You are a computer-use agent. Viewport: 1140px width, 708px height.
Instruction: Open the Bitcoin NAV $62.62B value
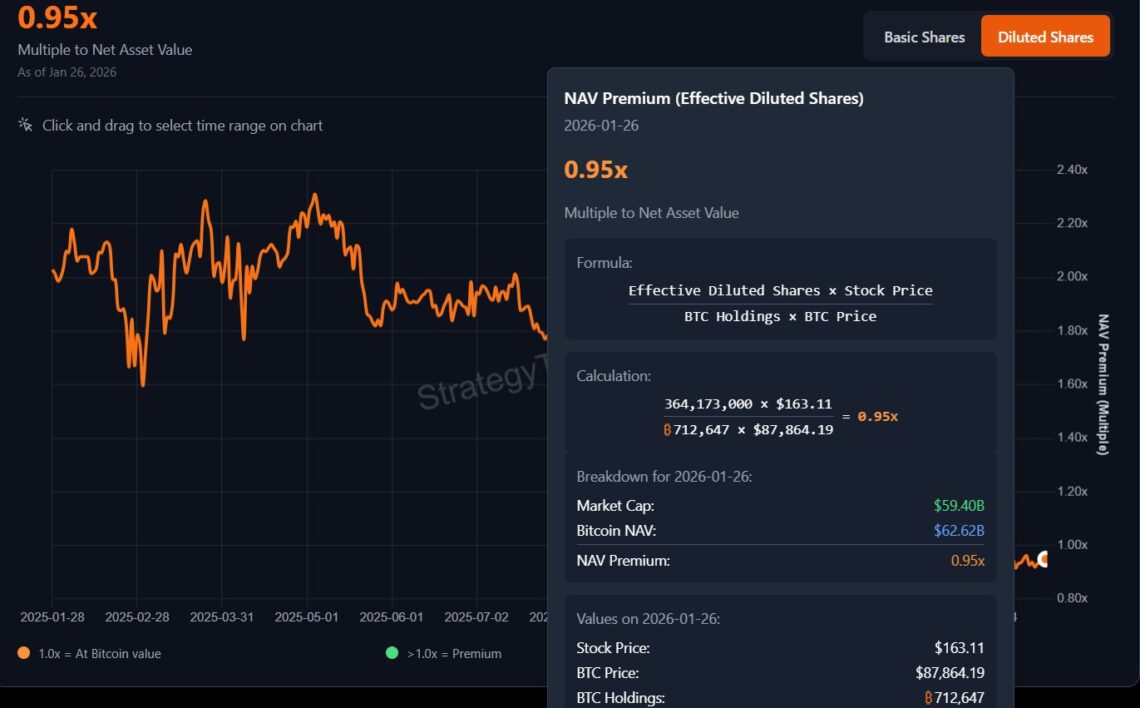(x=959, y=531)
